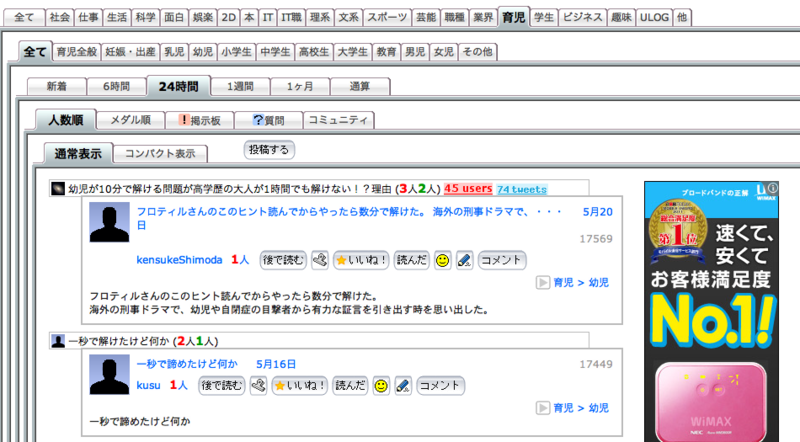Open the 他 category tab
Image resolution: width=800 pixels, height=442 pixels.
coord(682,17)
